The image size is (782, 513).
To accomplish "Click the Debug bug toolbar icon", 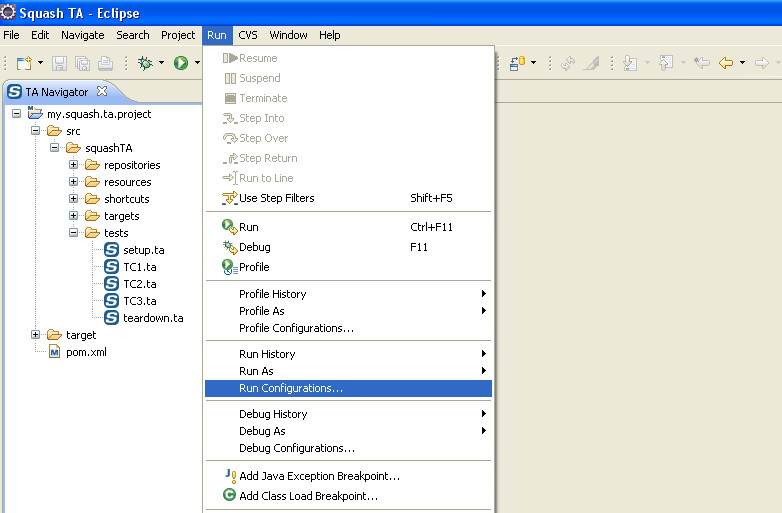I will [x=145, y=63].
